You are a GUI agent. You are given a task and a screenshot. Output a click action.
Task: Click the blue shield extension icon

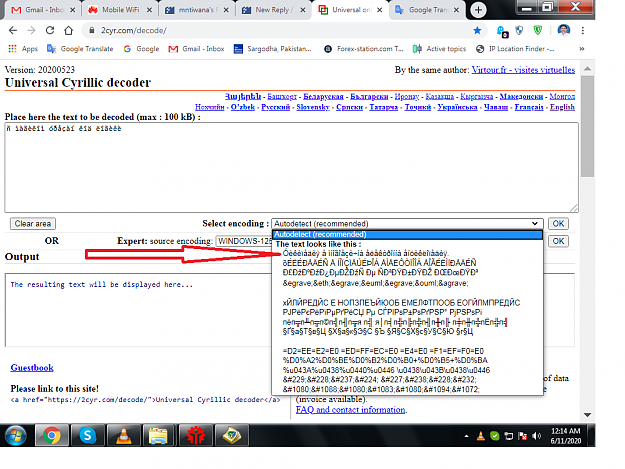pos(519,30)
